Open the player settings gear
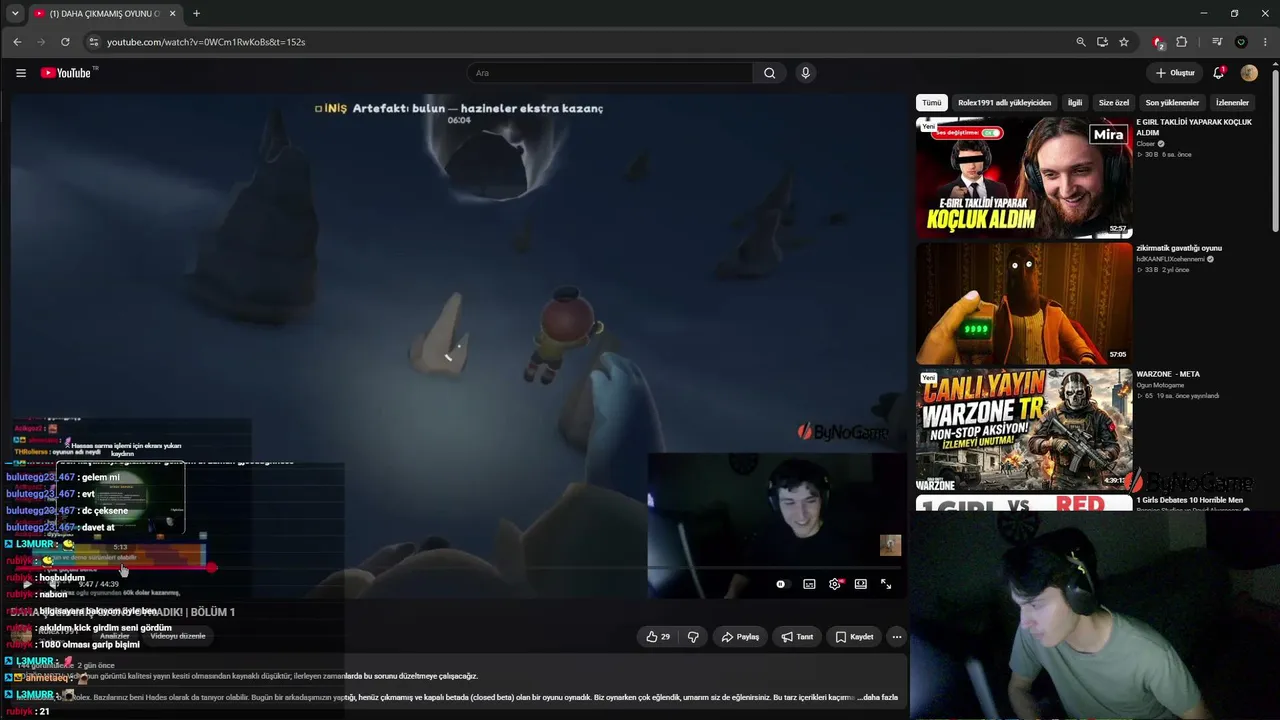The width and height of the screenshot is (1280, 720). pyautogui.click(x=835, y=584)
